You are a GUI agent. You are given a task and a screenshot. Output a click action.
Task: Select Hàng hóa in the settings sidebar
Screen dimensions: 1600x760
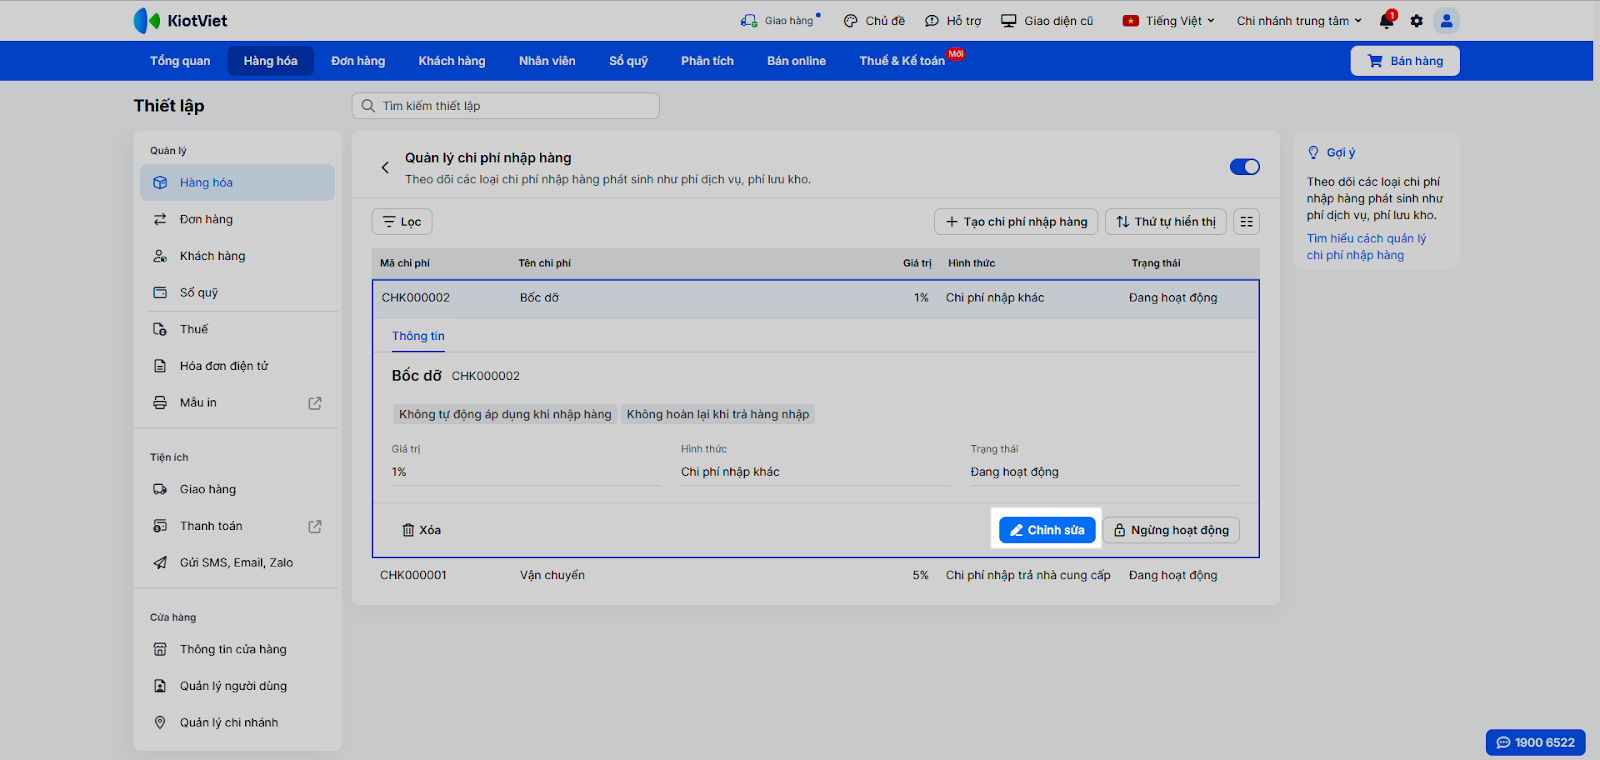tap(238, 183)
